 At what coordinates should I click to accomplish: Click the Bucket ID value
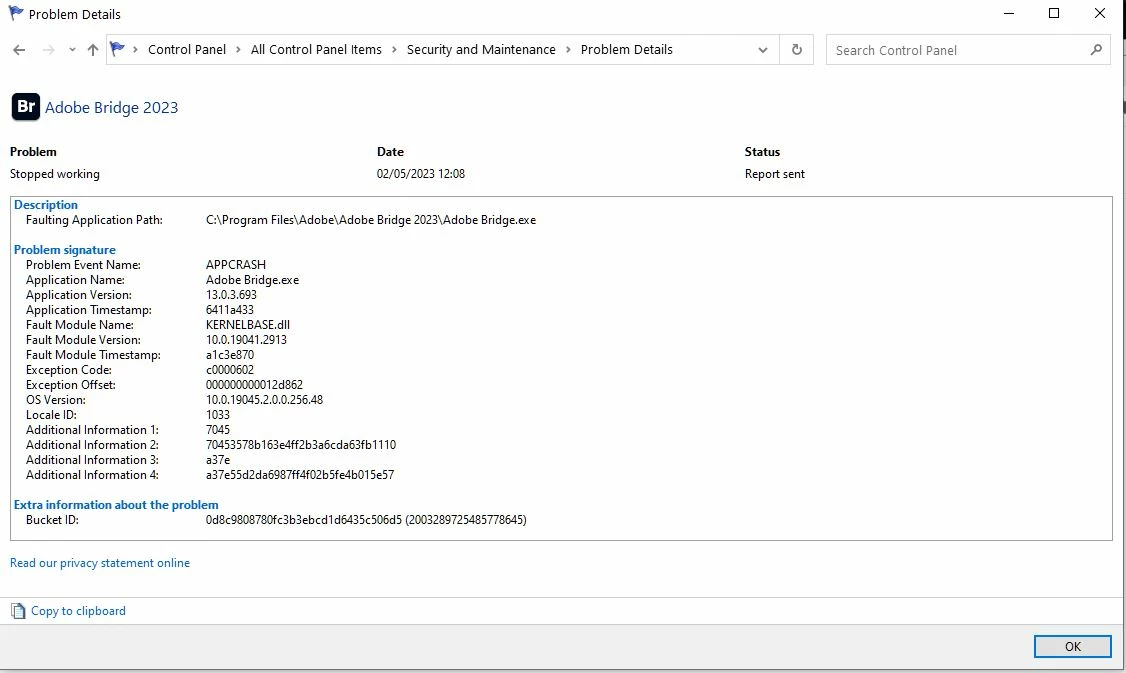pos(366,519)
